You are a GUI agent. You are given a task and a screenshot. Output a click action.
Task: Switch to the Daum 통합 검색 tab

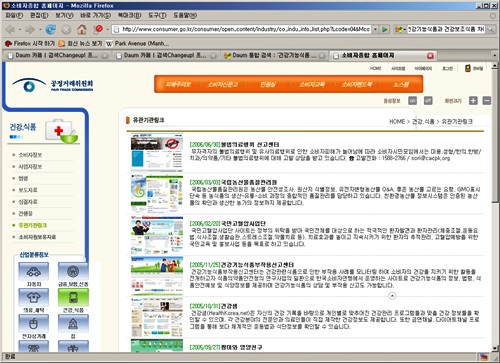click(275, 56)
